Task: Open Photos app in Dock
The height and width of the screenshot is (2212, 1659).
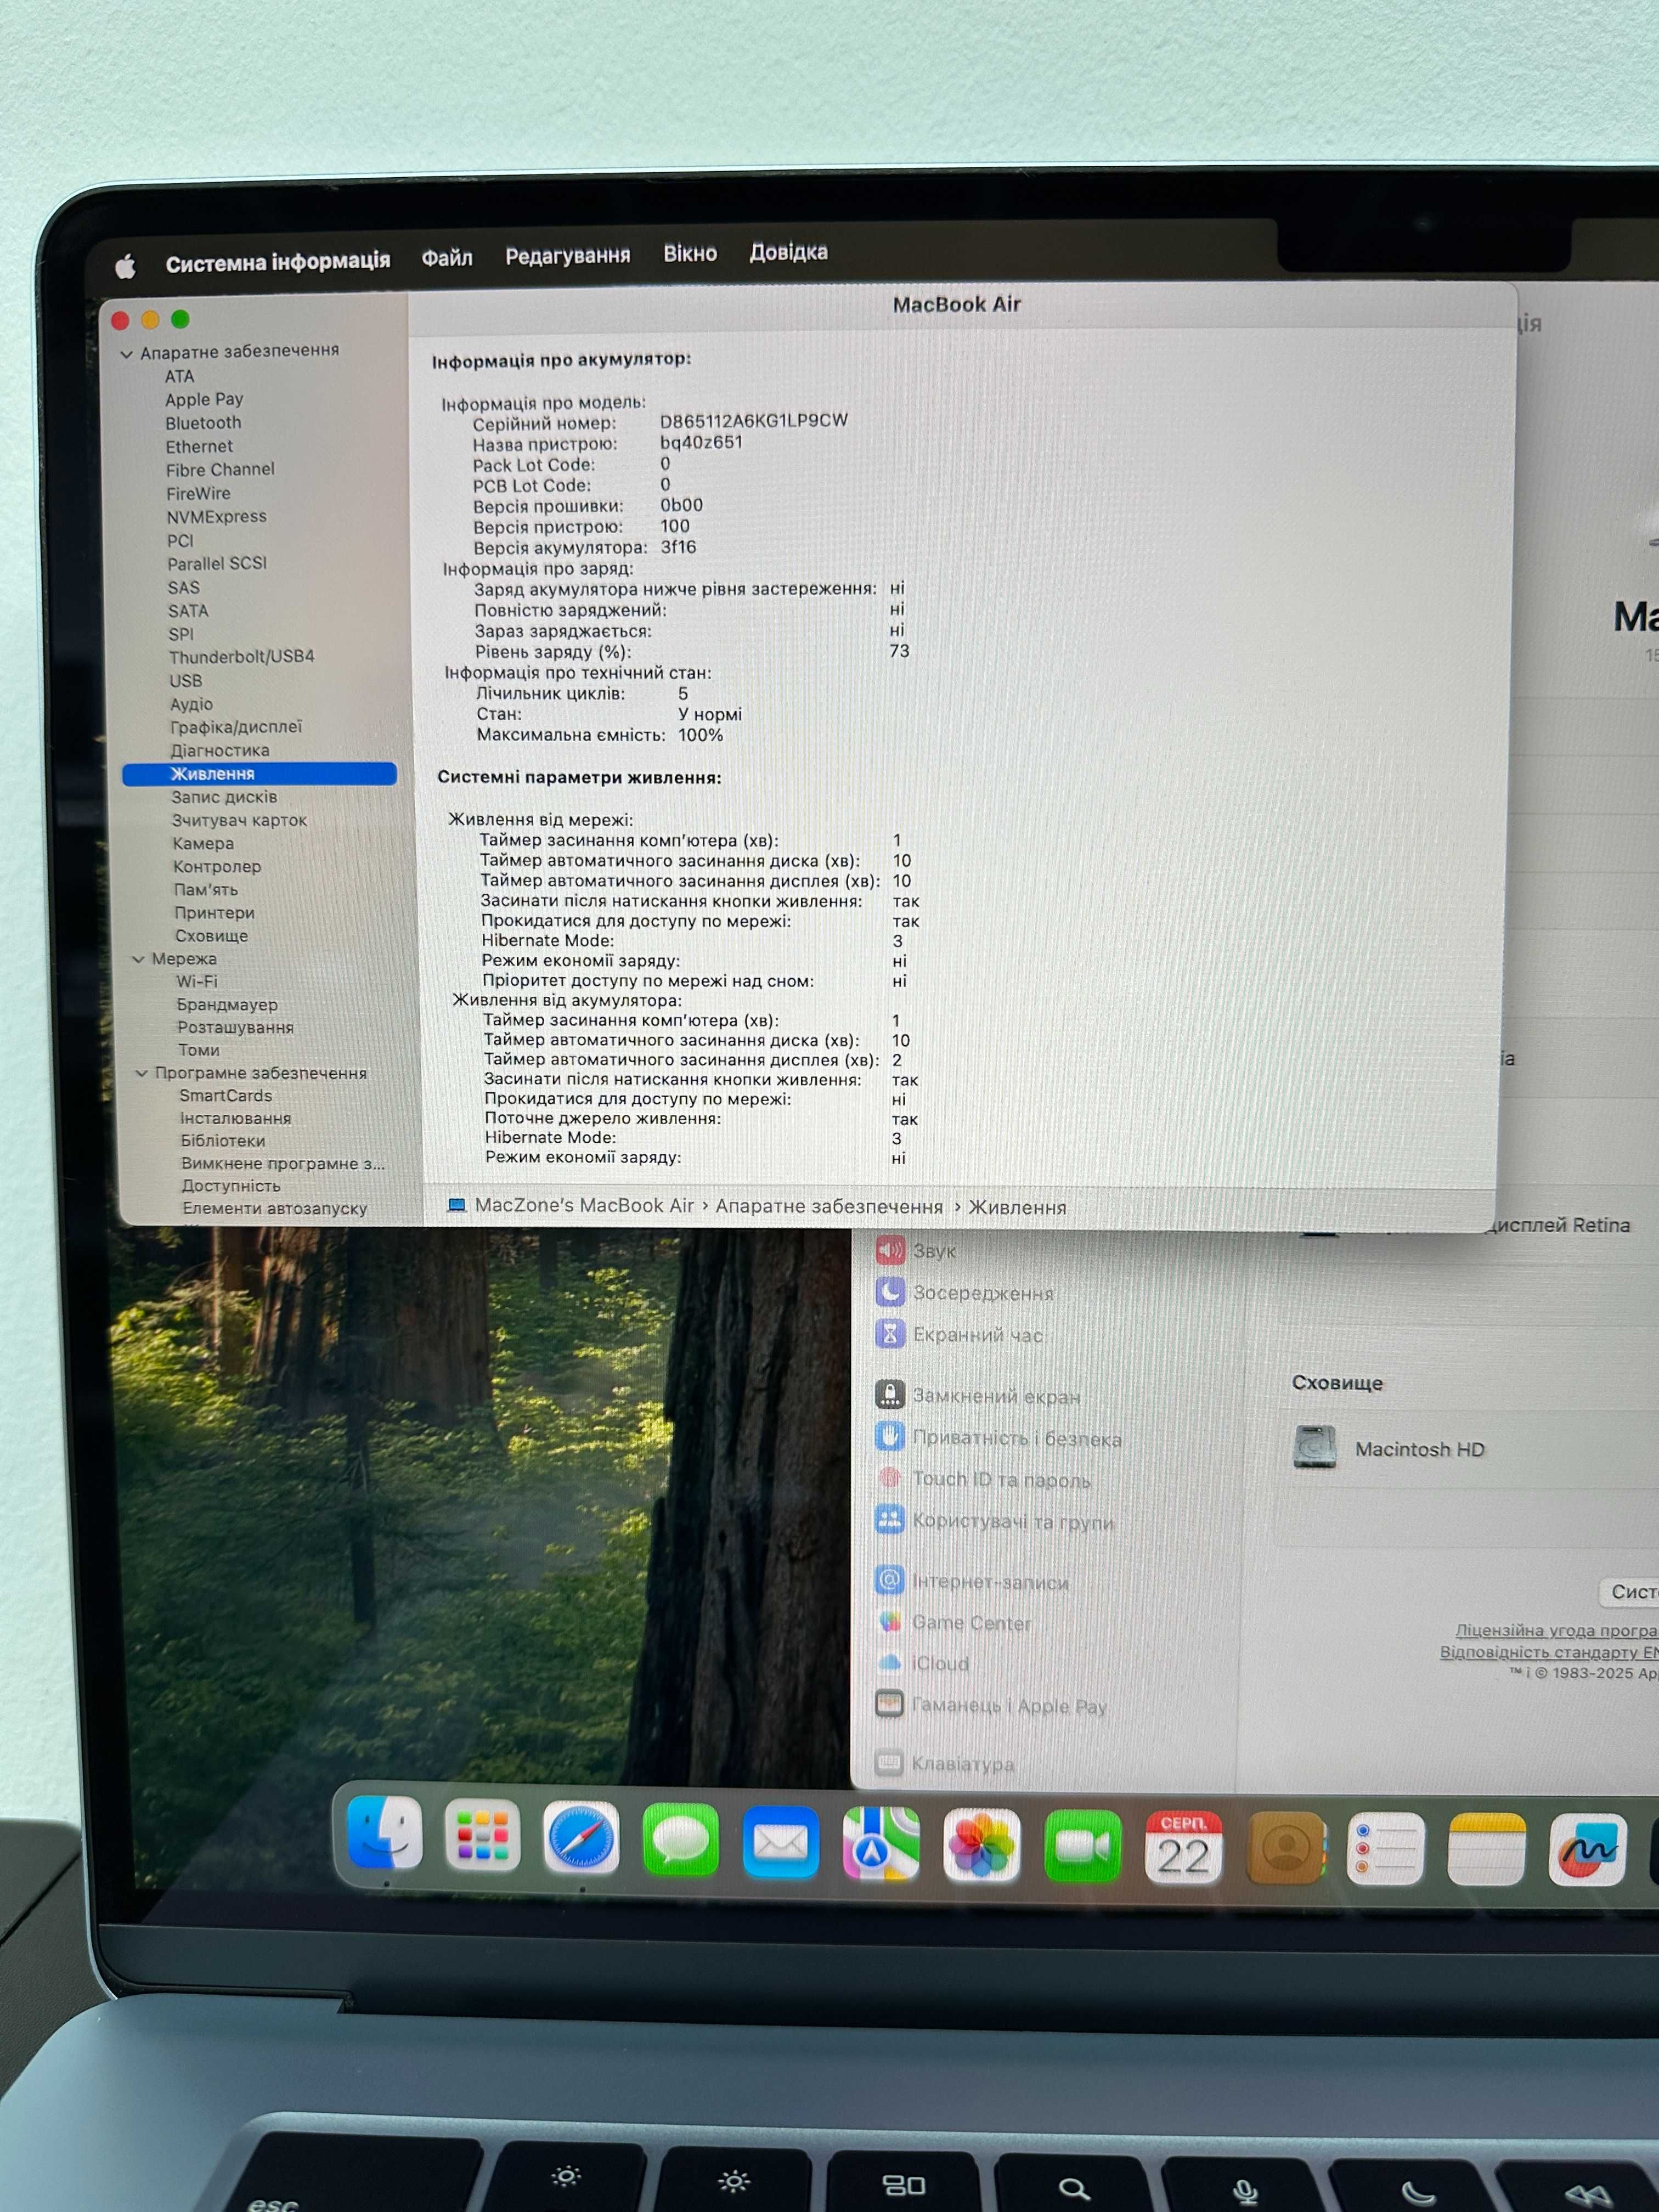Action: point(982,1846)
